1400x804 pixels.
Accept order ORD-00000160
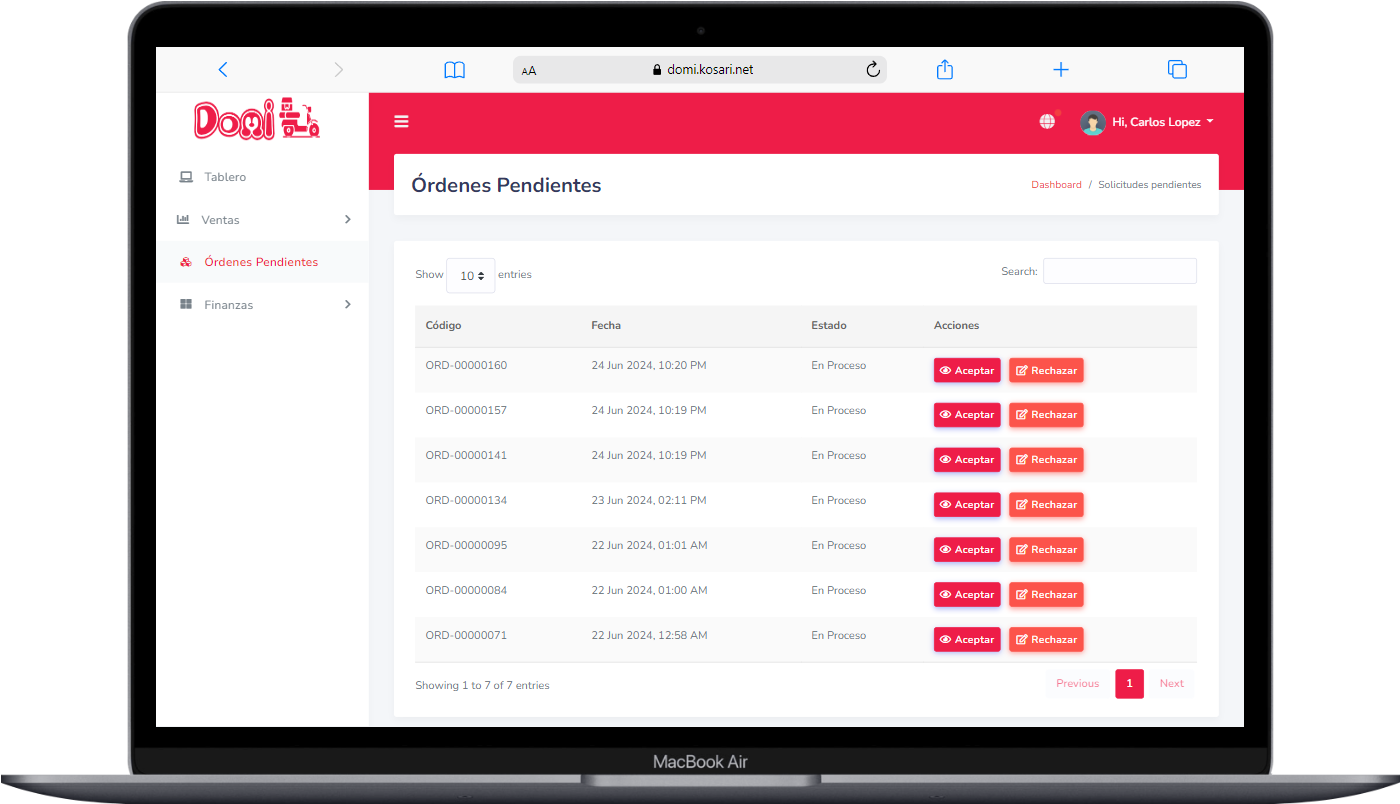(966, 370)
